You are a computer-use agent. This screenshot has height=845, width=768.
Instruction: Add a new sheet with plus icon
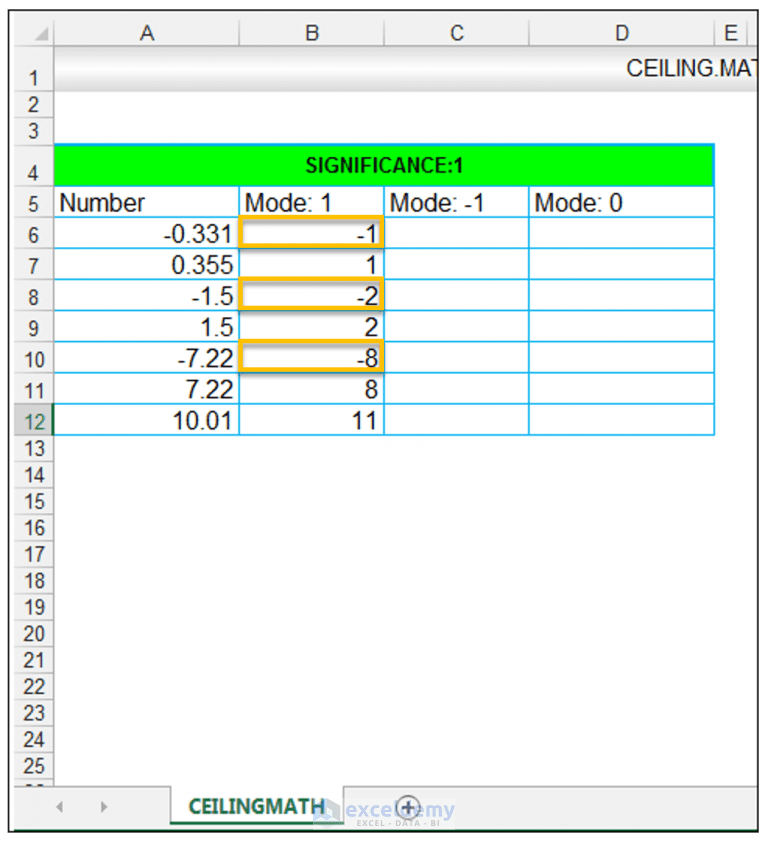pos(408,807)
